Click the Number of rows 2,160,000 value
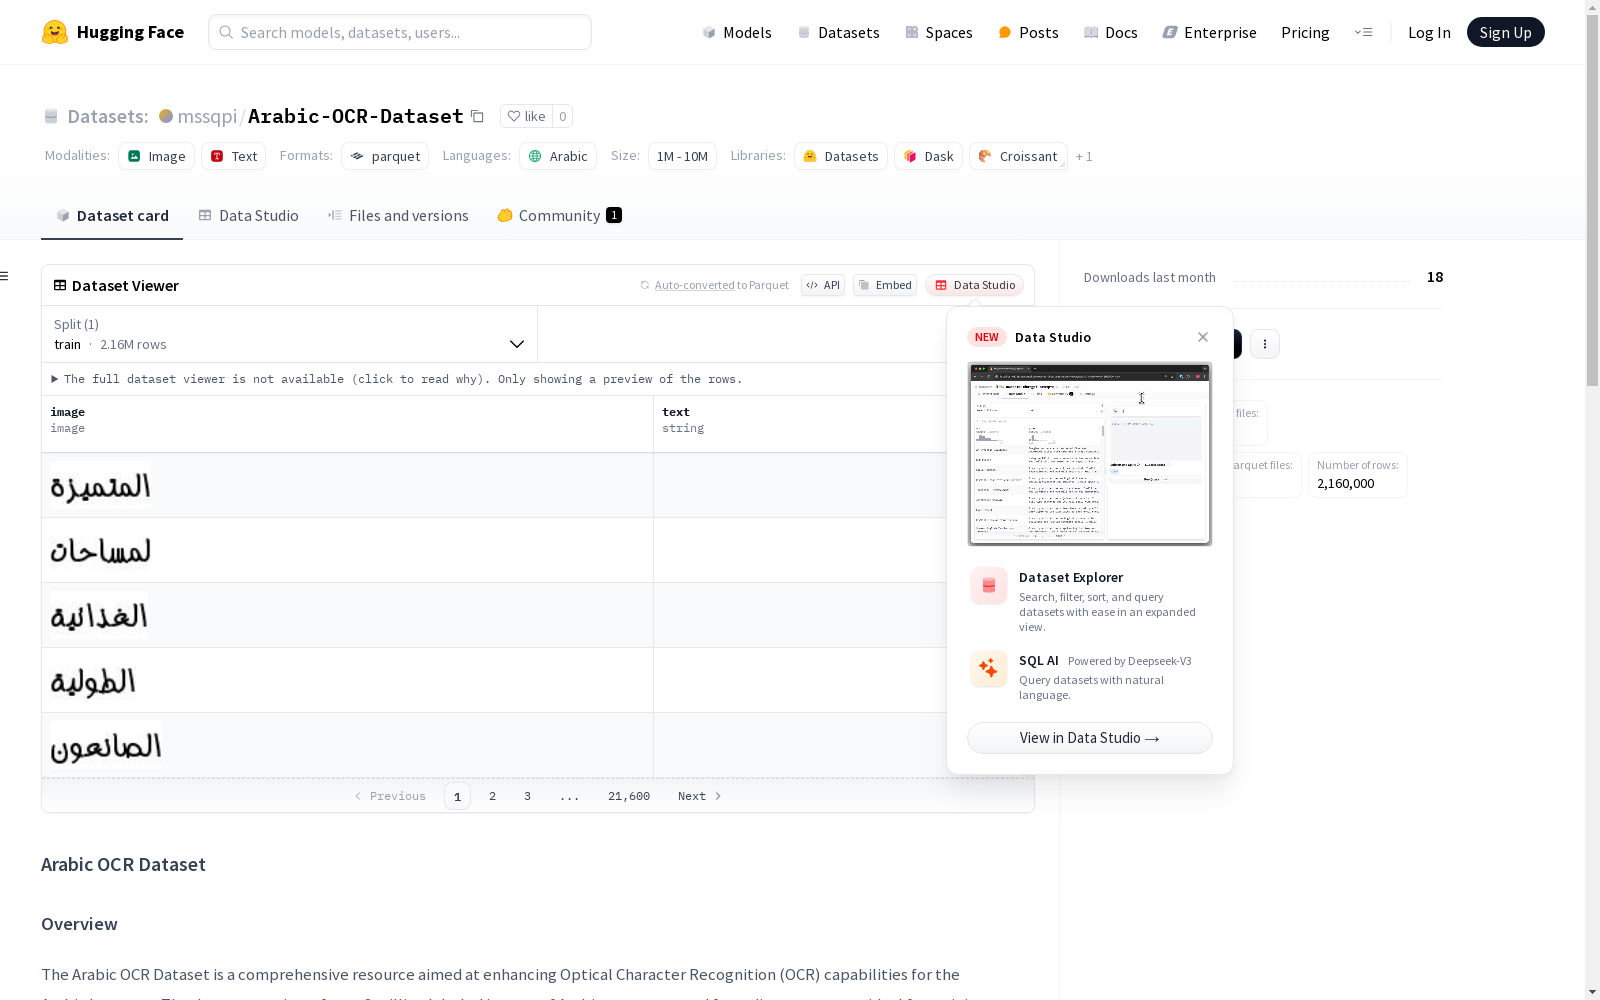1600x1000 pixels. [1346, 483]
